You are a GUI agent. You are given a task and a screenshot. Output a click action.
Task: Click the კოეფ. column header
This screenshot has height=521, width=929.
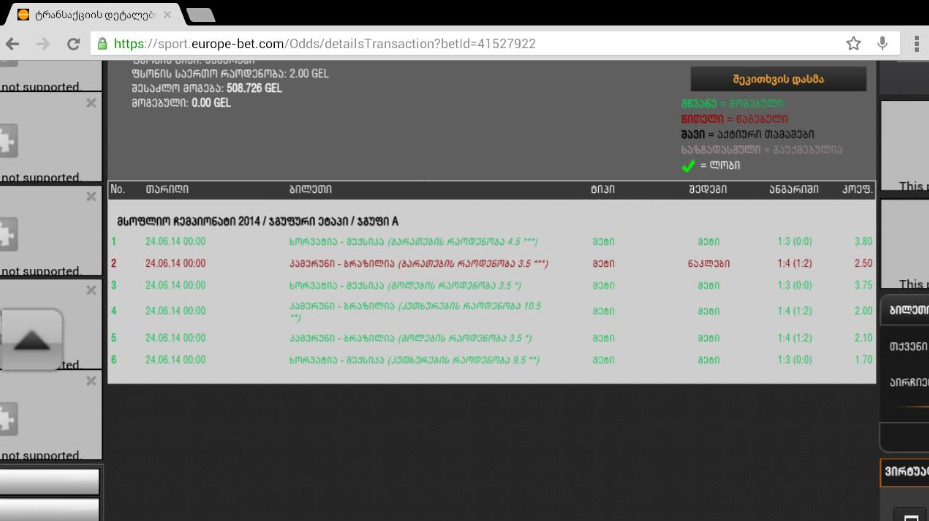(857, 189)
